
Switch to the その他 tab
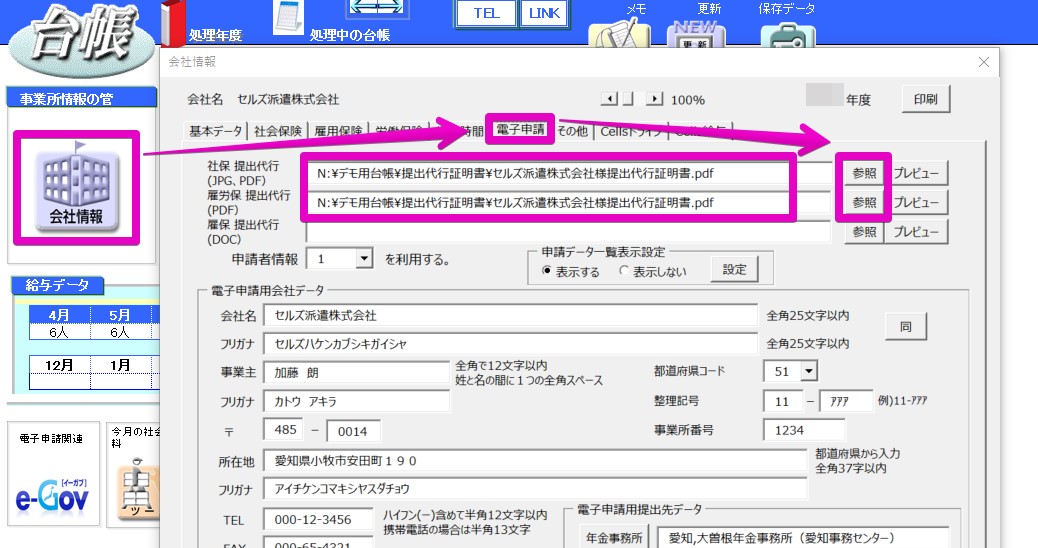point(572,131)
